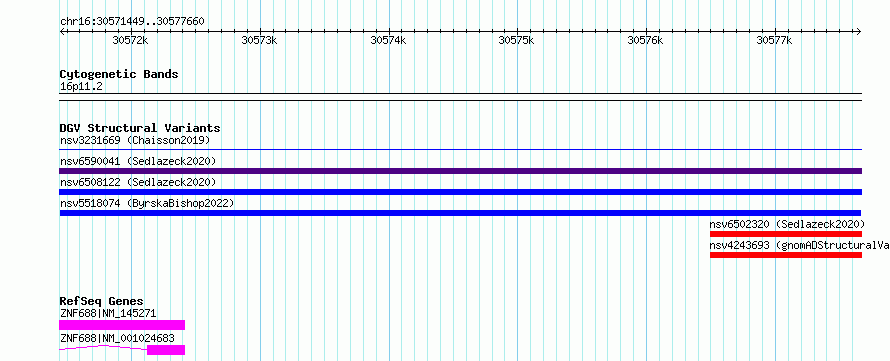Open the nsv6508122 (Sedlazeck2020) variant label
The height and width of the screenshot is (361, 890).
click(138, 182)
